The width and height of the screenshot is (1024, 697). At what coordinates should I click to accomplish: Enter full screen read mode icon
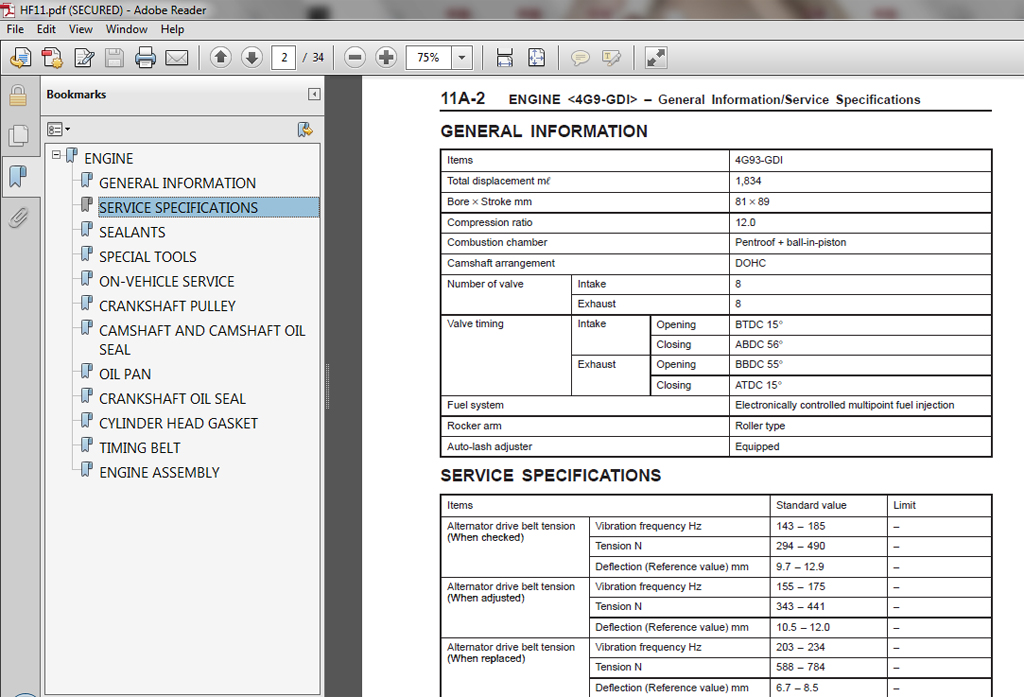pyautogui.click(x=656, y=57)
